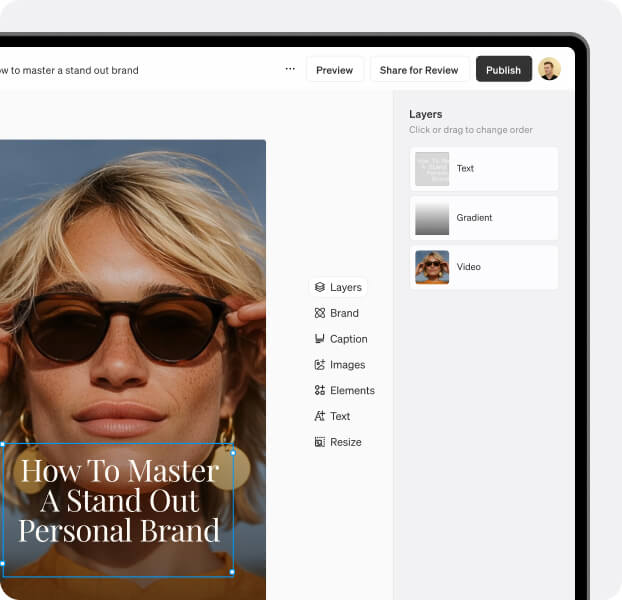Screen dimensions: 622x600
Task: Click the Images icon
Action: pyautogui.click(x=320, y=365)
